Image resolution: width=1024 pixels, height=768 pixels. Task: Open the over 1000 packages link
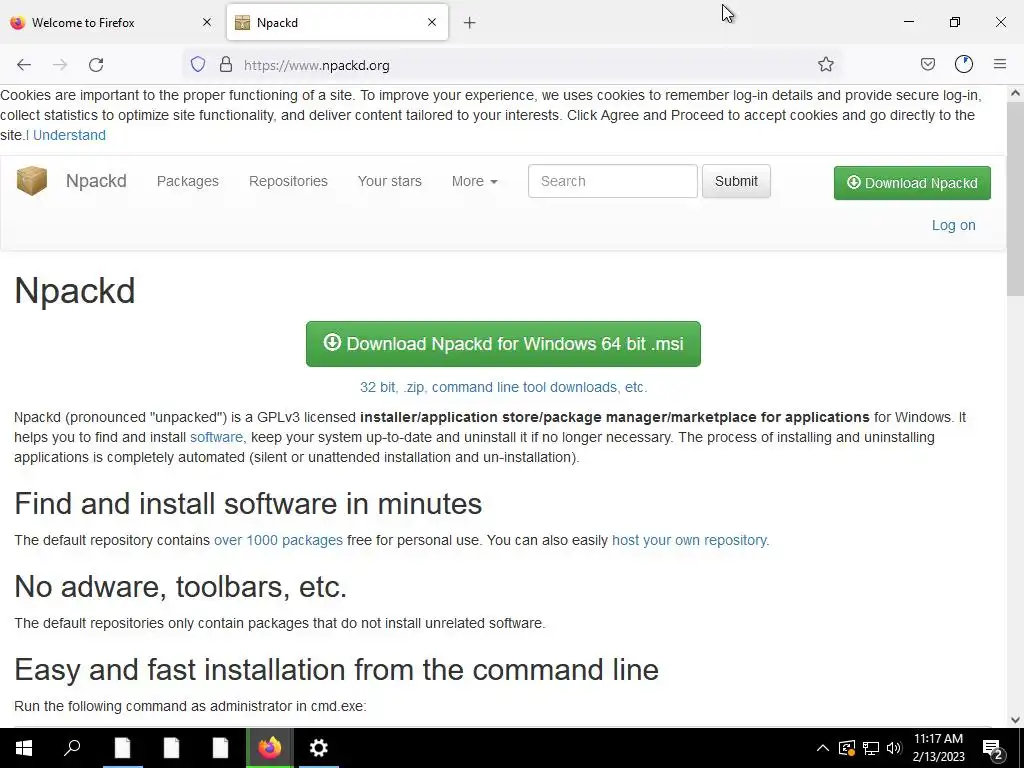(x=278, y=540)
